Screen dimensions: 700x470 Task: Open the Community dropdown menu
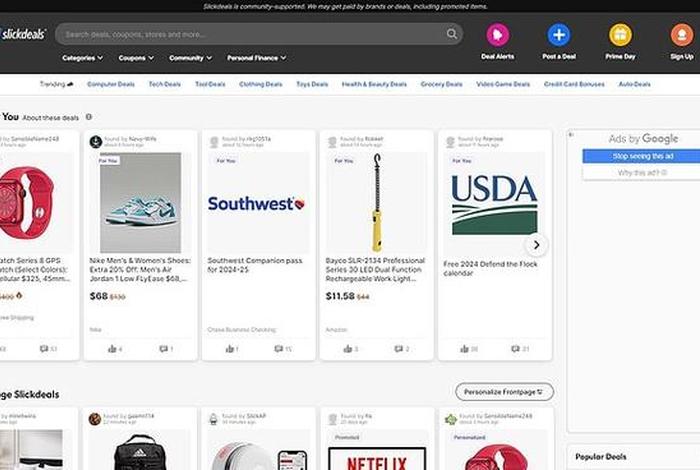pyautogui.click(x=190, y=58)
